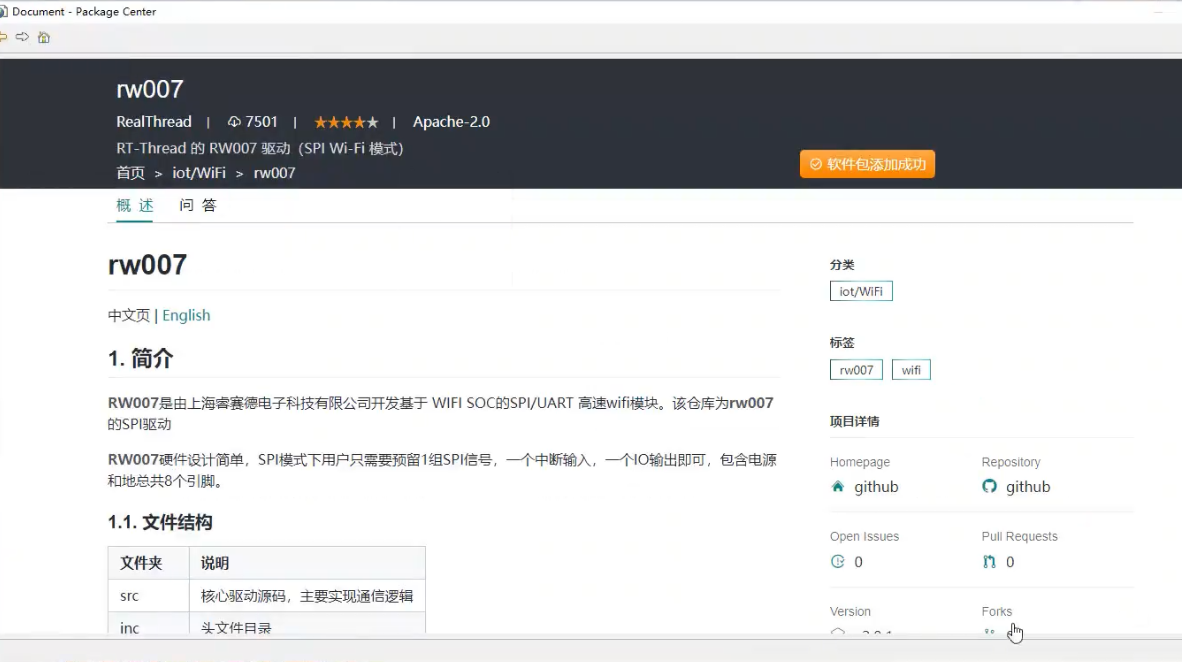
Task: Select the iot/WiFi category tag
Action: [861, 291]
